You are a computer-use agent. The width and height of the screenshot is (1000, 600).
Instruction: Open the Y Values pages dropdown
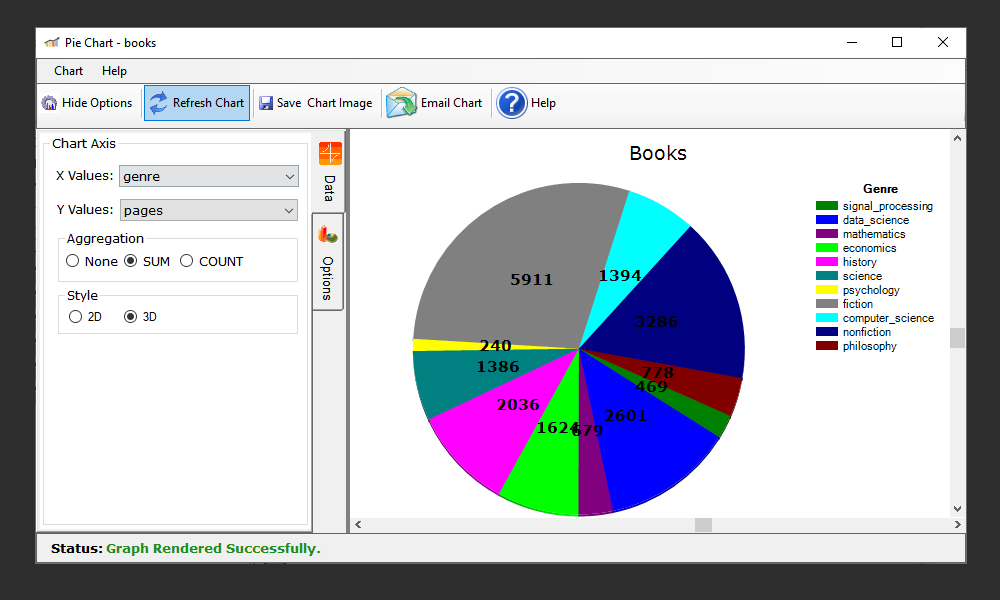point(209,210)
